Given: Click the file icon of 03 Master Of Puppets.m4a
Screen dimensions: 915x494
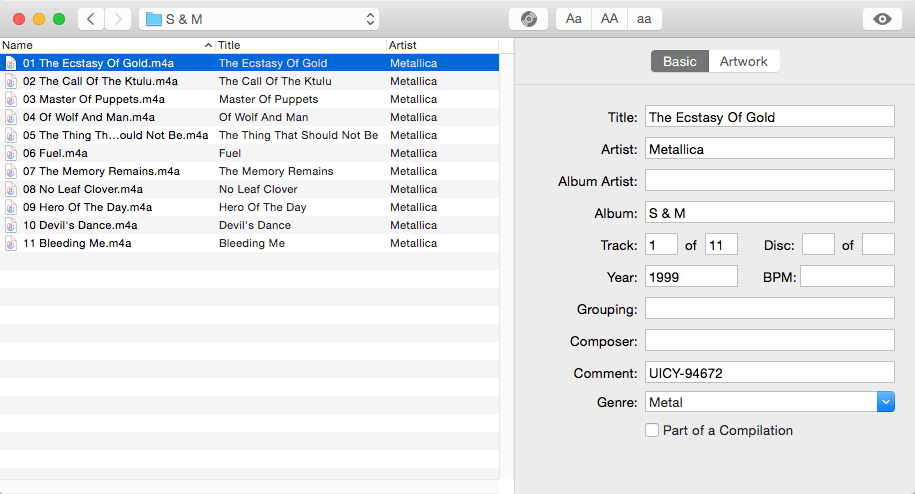Looking at the screenshot, I should coord(11,99).
